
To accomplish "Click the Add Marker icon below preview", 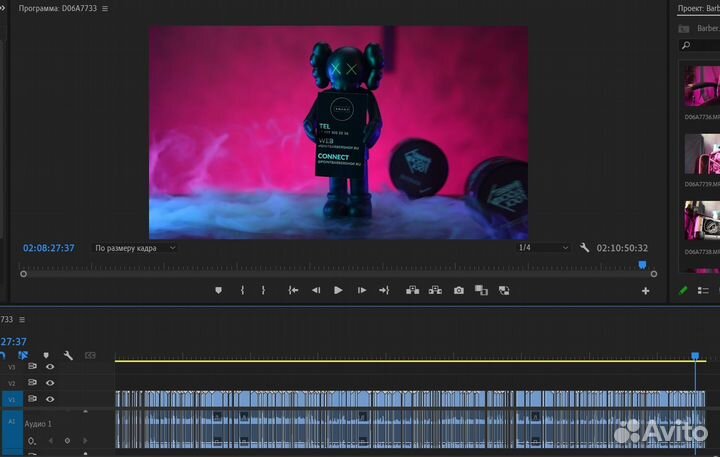I will [218, 291].
